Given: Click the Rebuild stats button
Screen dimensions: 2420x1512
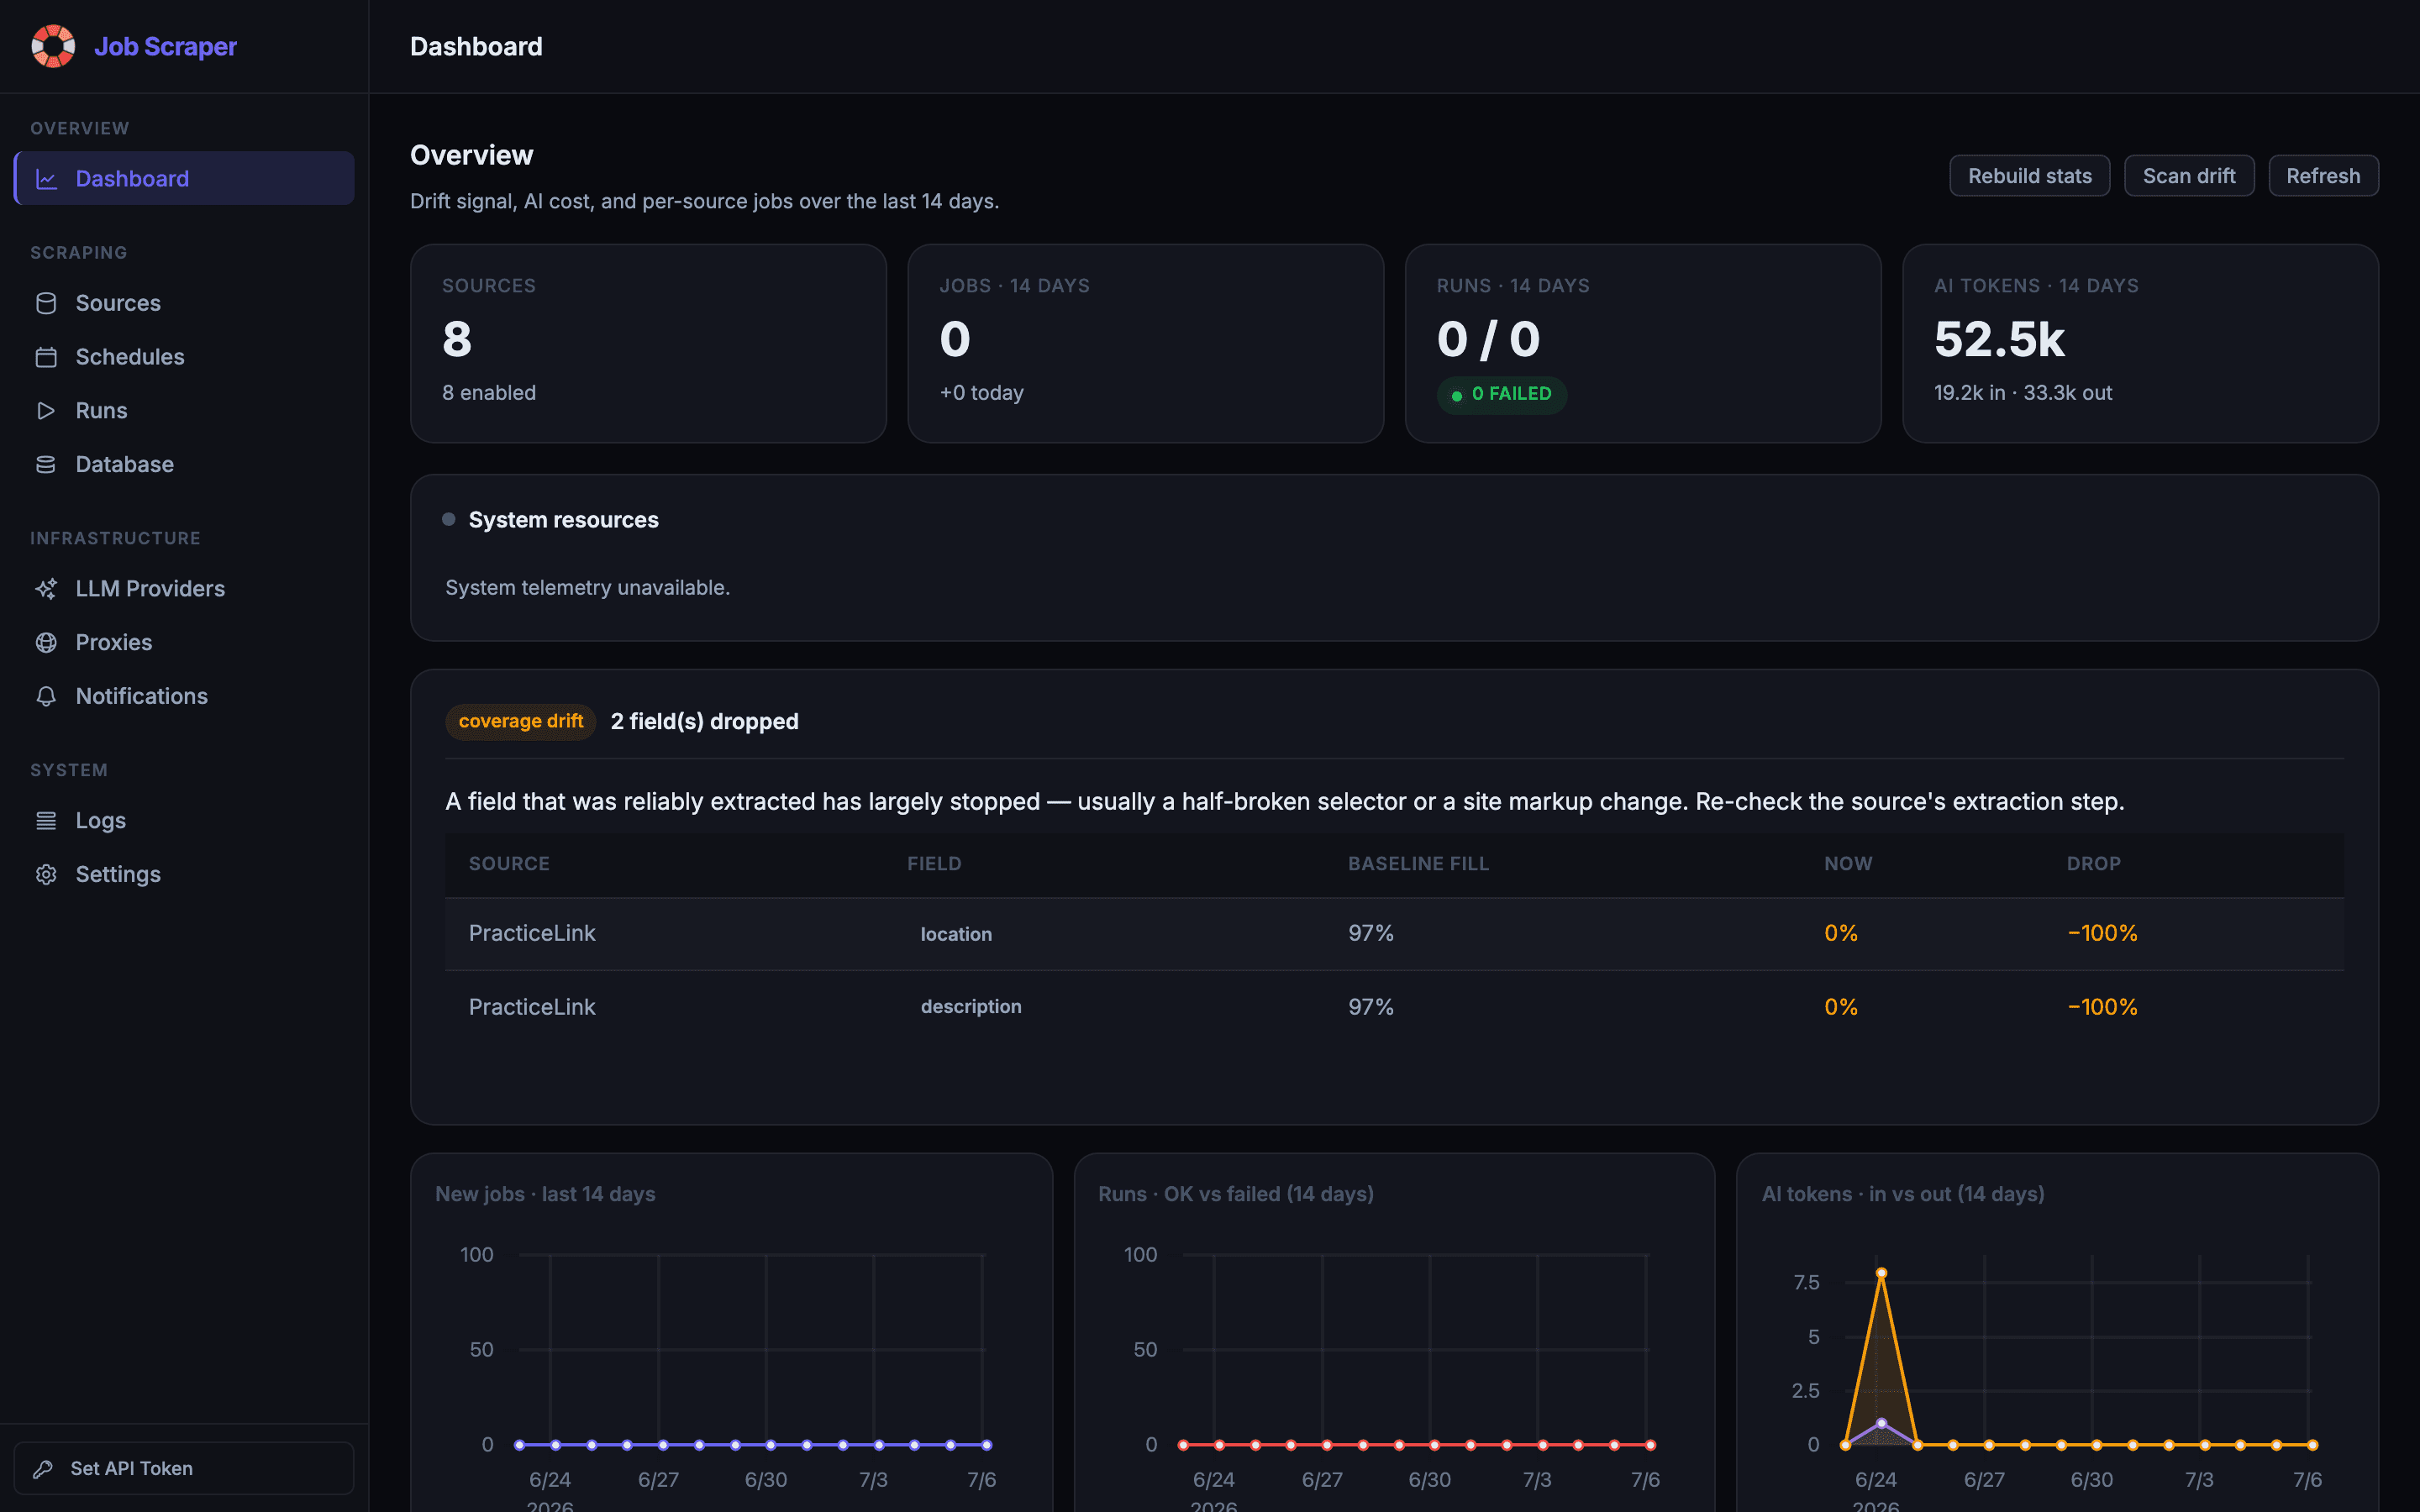Looking at the screenshot, I should tap(2029, 176).
